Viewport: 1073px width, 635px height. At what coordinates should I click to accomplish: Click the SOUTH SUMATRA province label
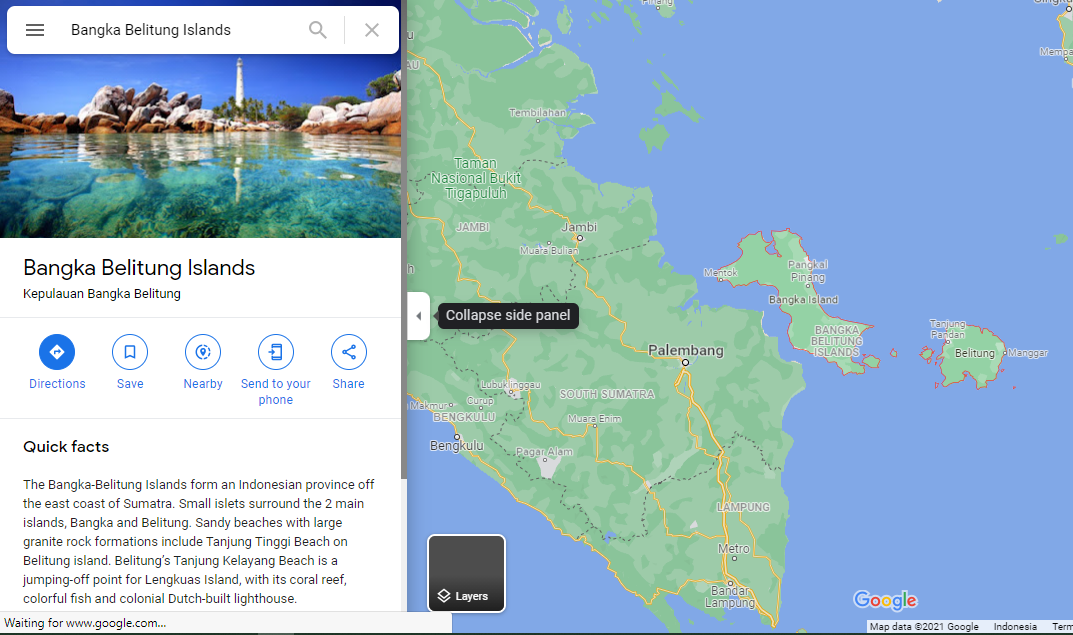tap(607, 394)
